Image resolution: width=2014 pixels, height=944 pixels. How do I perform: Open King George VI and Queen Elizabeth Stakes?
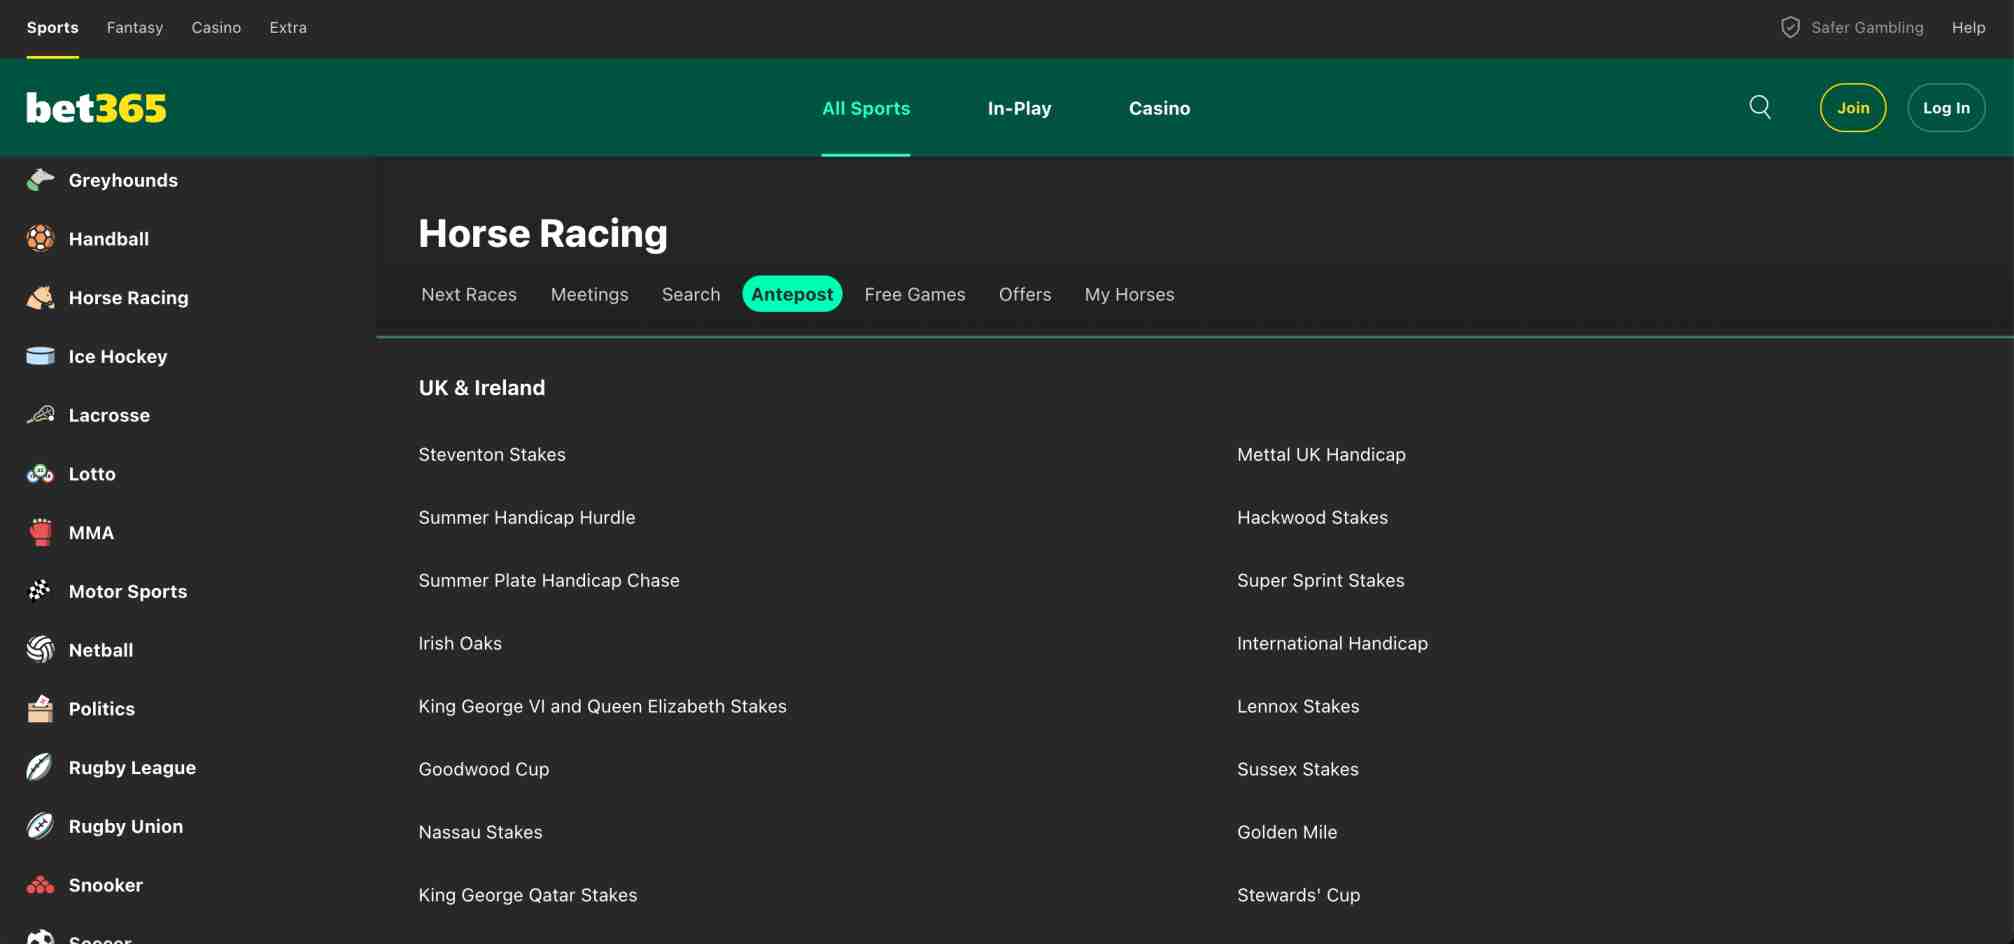602,706
